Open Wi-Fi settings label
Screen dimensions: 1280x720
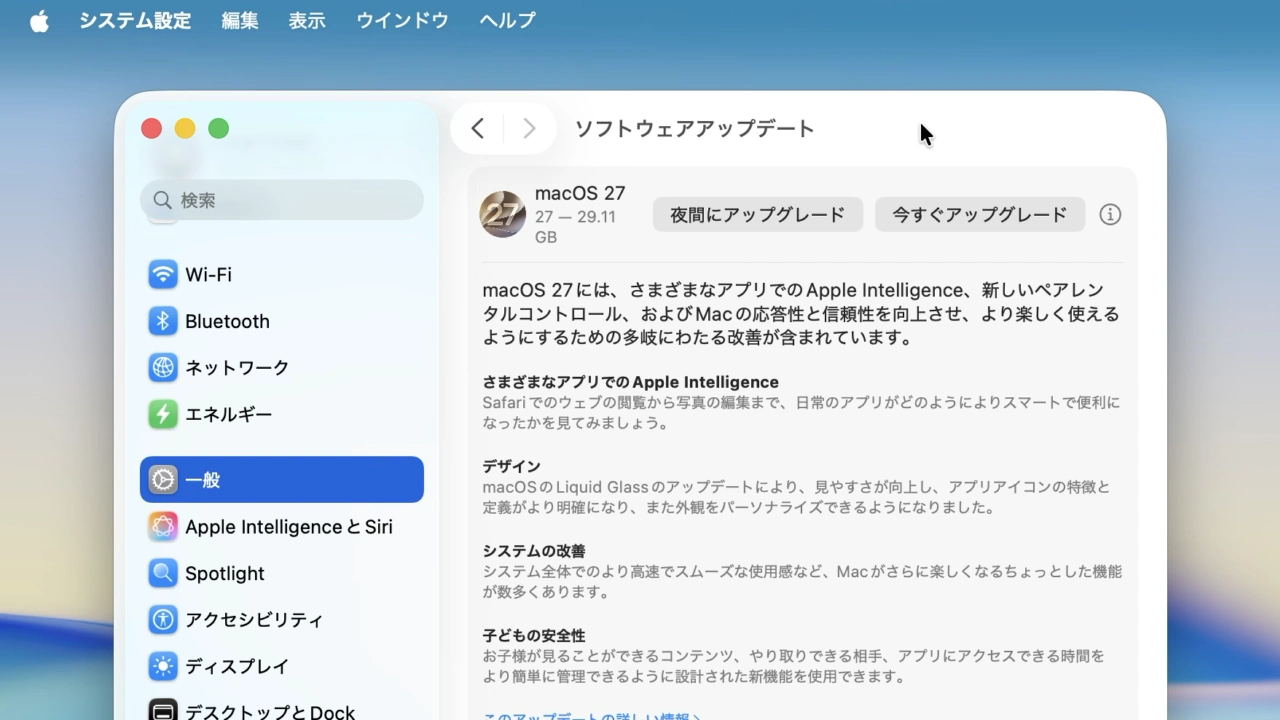tap(208, 274)
